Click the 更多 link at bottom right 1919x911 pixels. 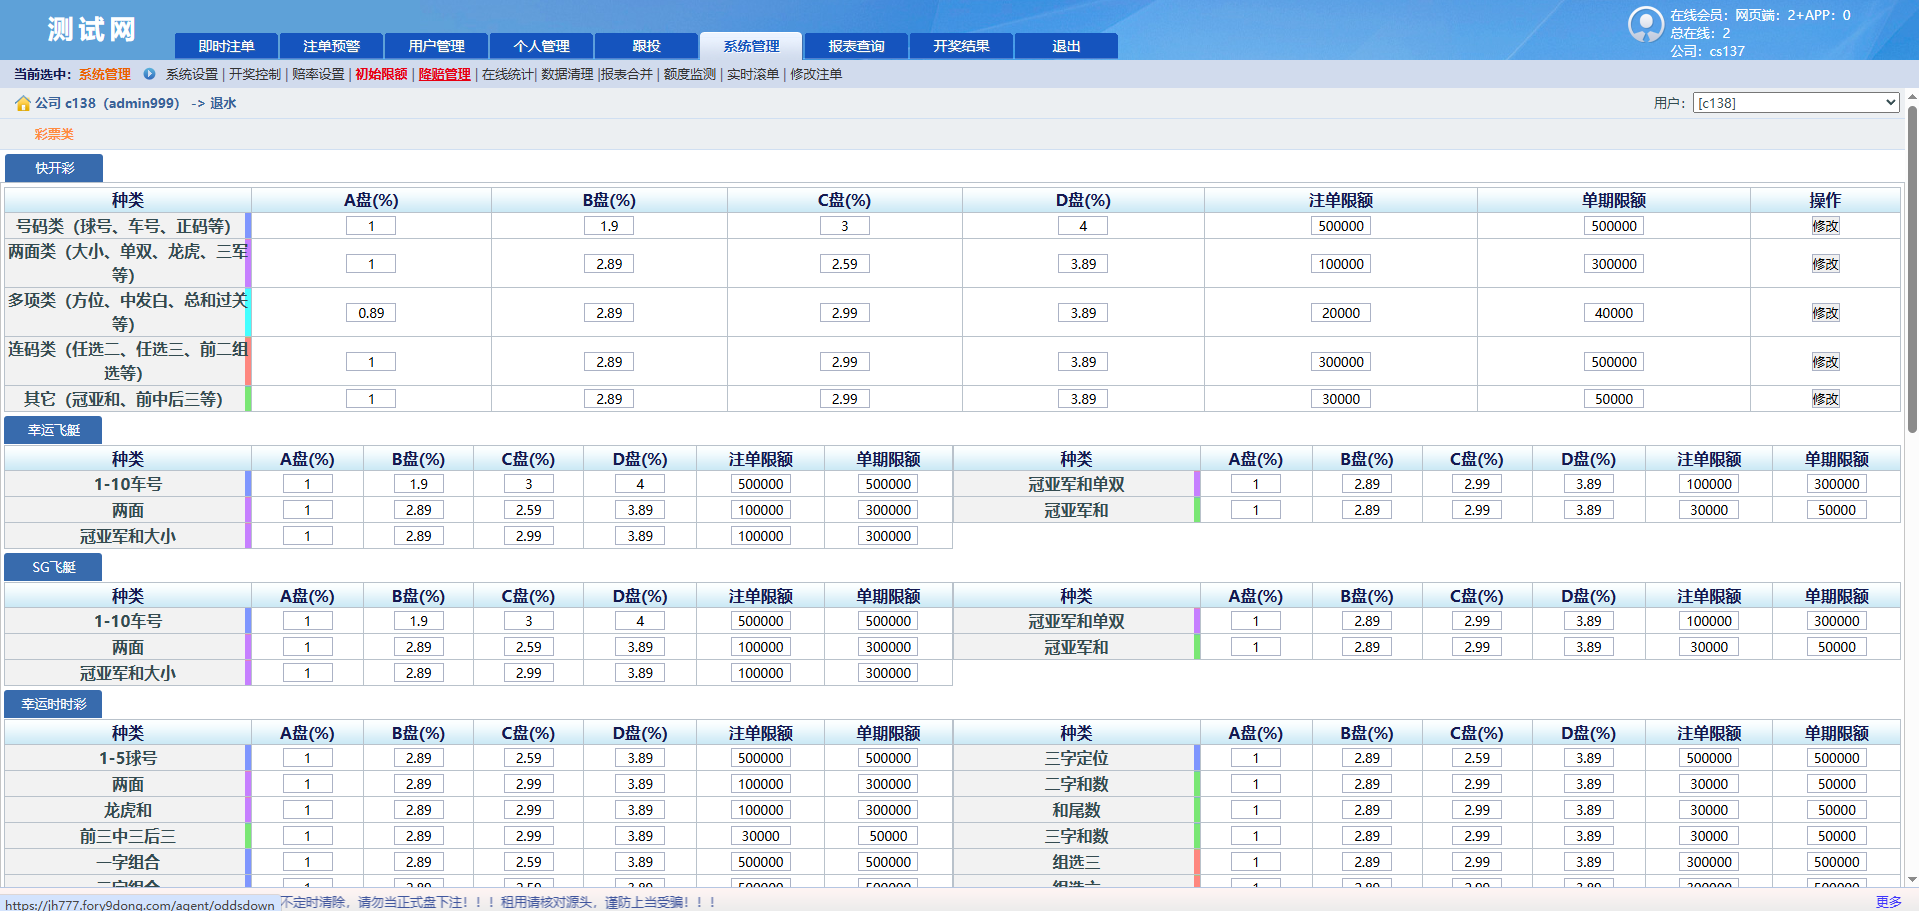click(x=1888, y=902)
